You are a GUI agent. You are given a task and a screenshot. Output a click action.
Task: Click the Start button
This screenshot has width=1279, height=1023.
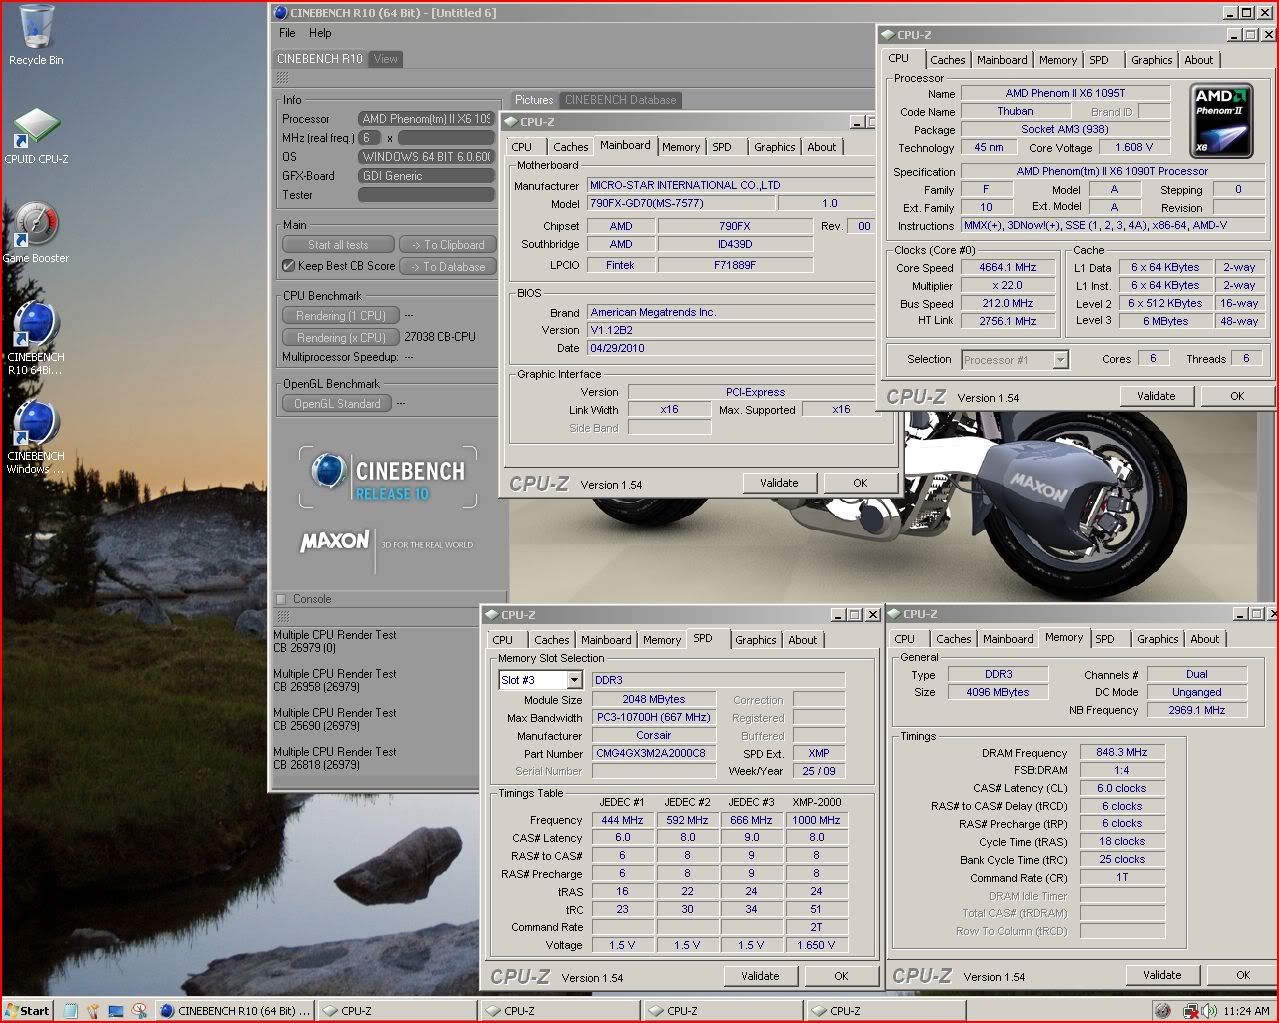point(27,1011)
